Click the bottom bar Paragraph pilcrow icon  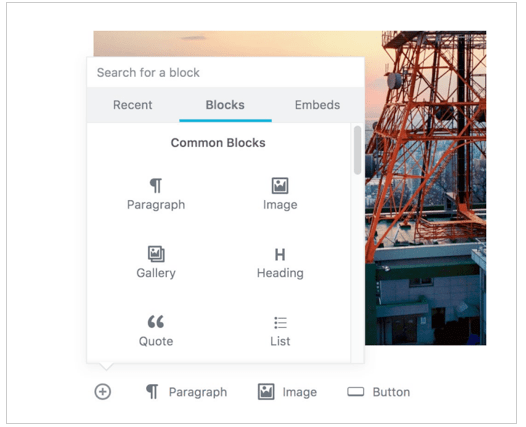(152, 391)
